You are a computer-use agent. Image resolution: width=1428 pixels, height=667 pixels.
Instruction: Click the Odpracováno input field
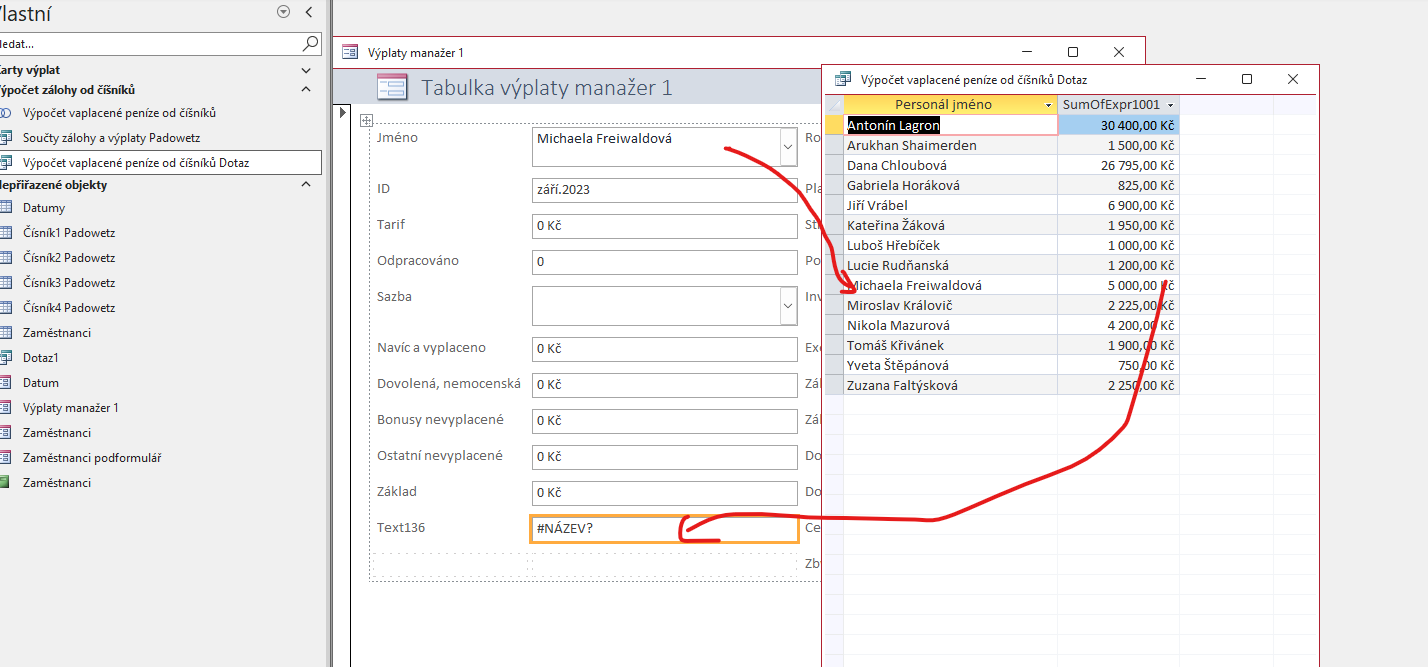click(x=664, y=262)
